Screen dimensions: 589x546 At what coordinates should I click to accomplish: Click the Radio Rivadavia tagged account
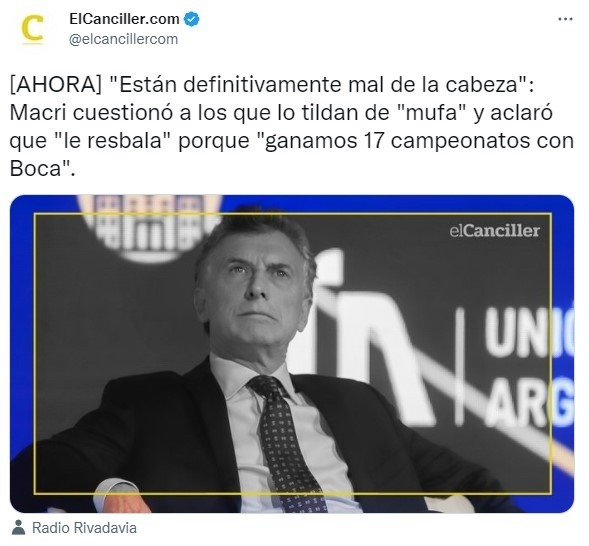click(x=84, y=528)
